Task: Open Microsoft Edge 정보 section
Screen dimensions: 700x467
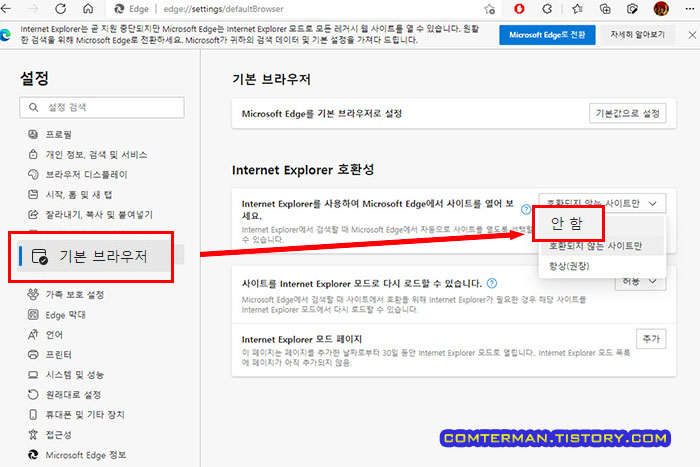Action: pos(77,455)
